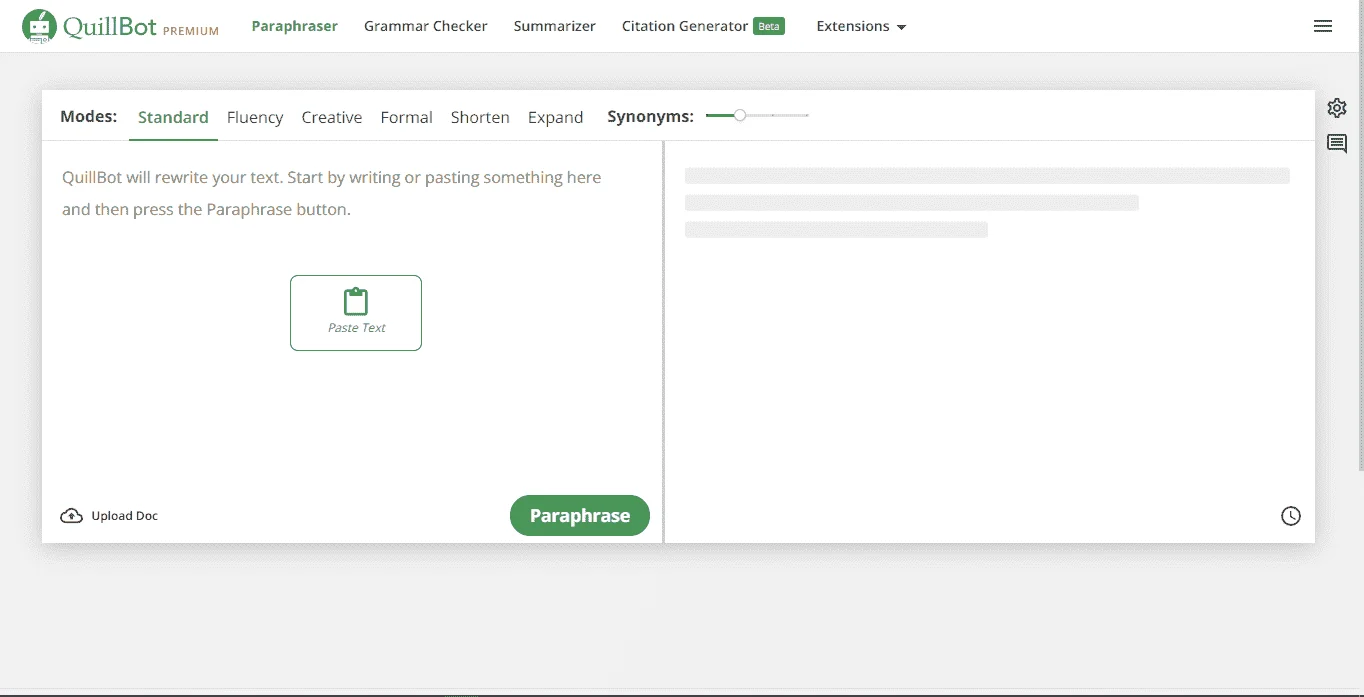Go to Grammar Checker
This screenshot has width=1364, height=697.
[426, 26]
